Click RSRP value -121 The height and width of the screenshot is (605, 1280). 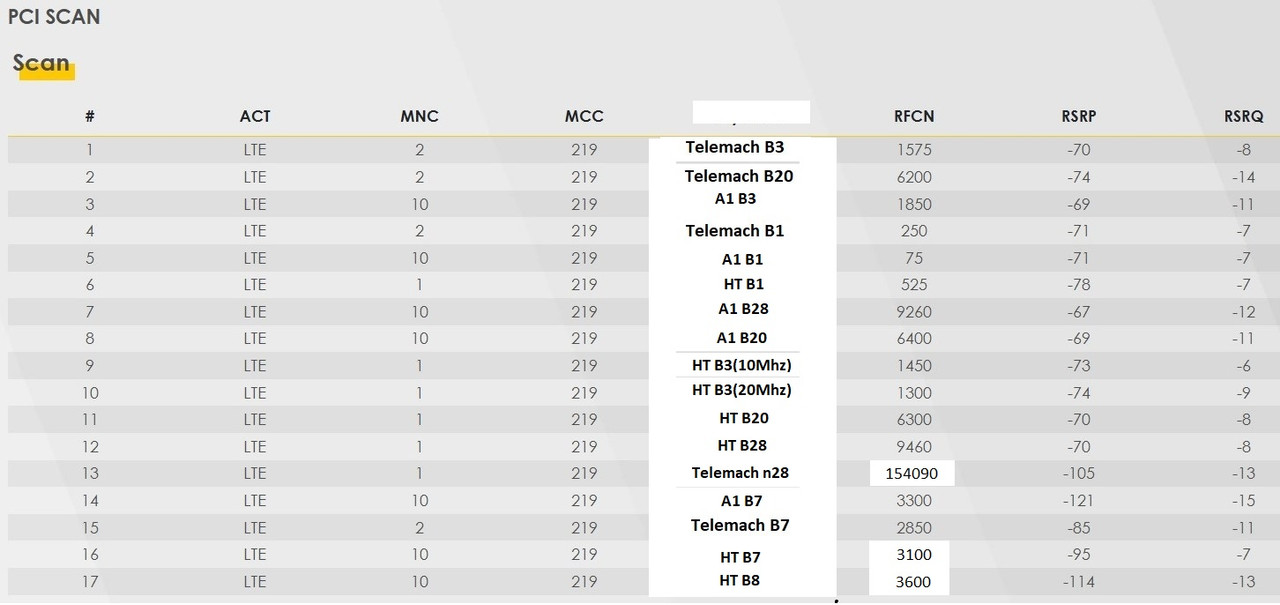[1079, 501]
